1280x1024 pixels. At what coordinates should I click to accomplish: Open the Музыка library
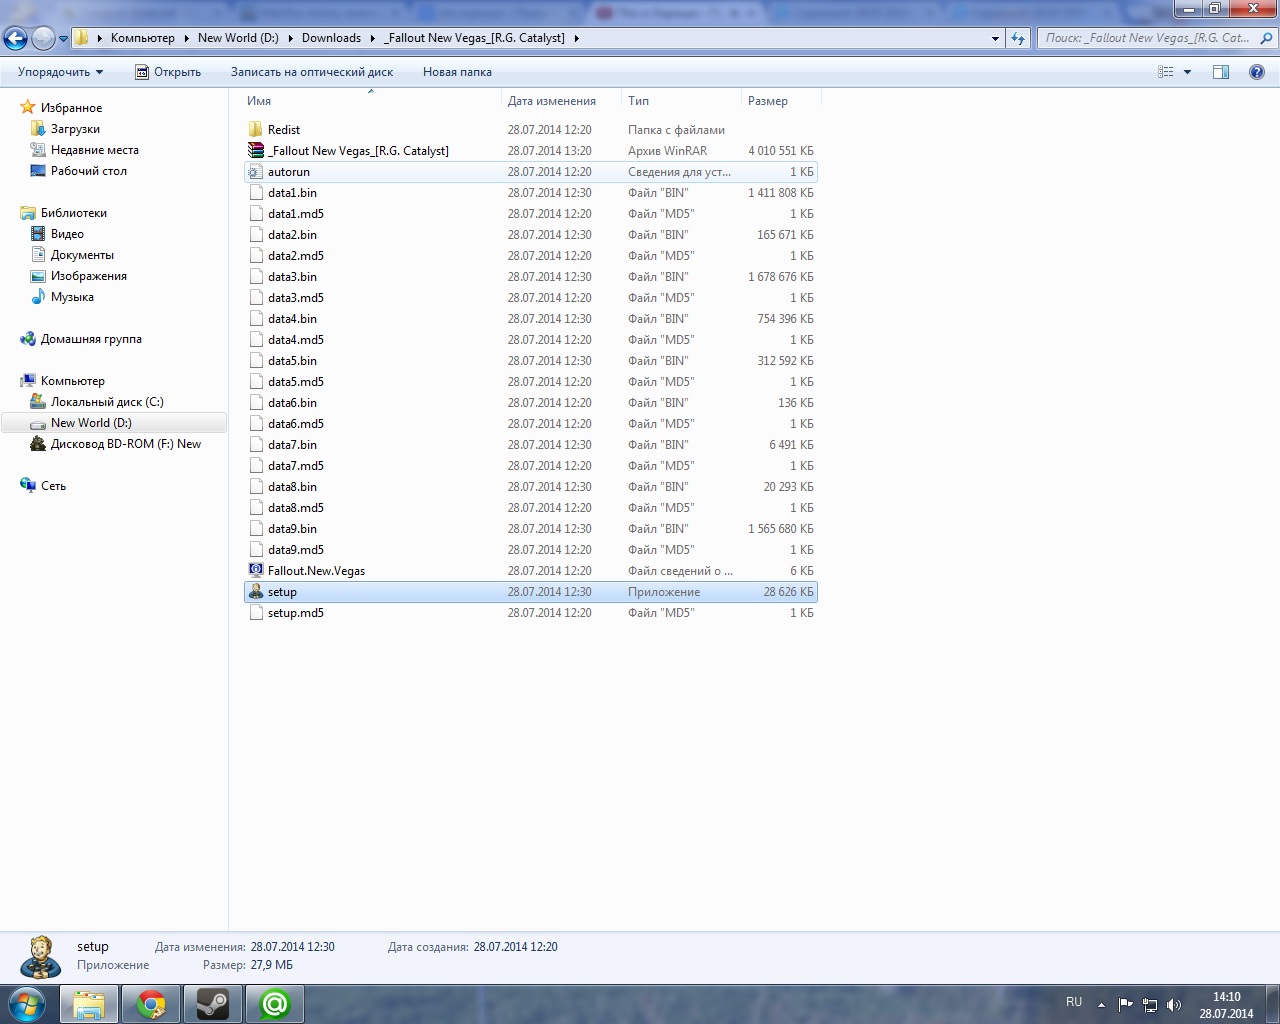(x=72, y=297)
